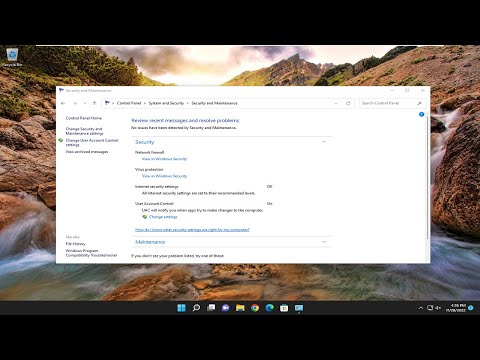This screenshot has height=360, width=480.
Task: Go back with the navigation arrow
Action: click(x=63, y=103)
